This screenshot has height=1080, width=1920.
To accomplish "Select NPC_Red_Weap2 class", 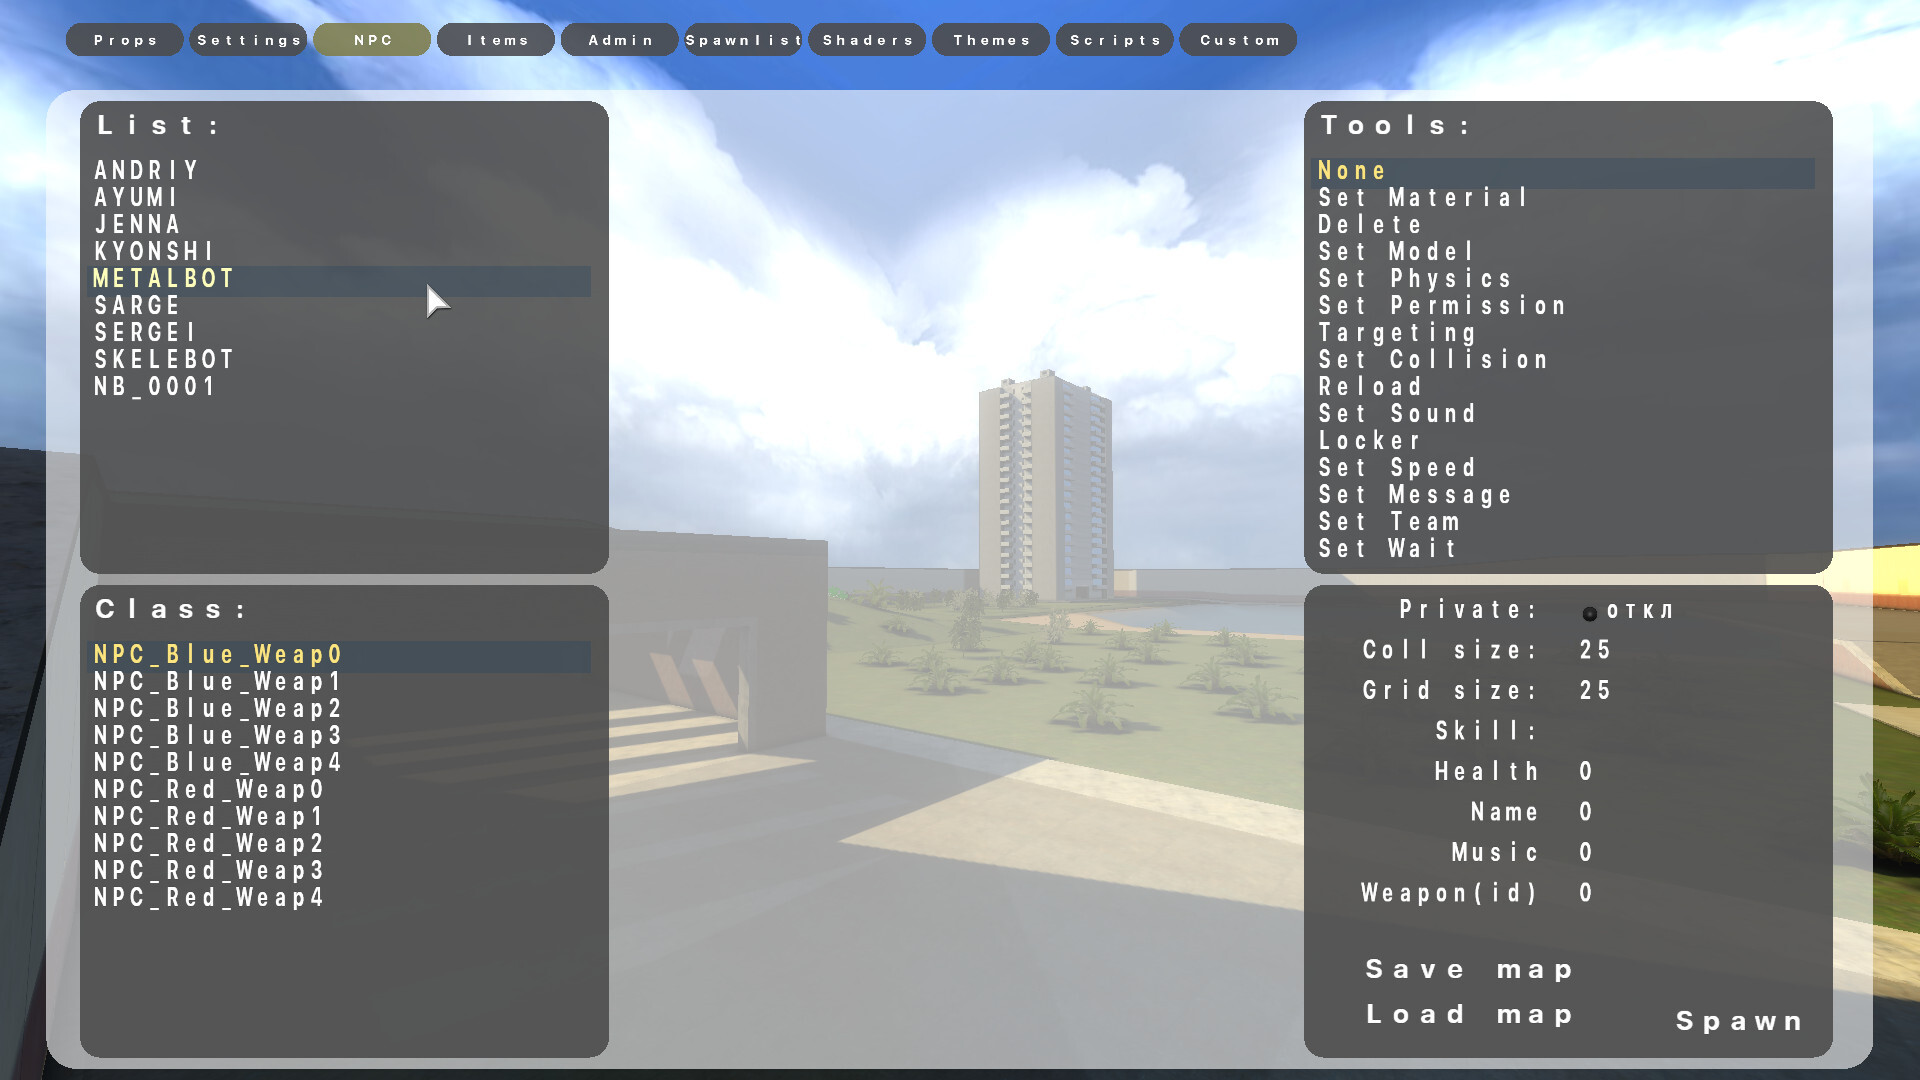I will 209,843.
